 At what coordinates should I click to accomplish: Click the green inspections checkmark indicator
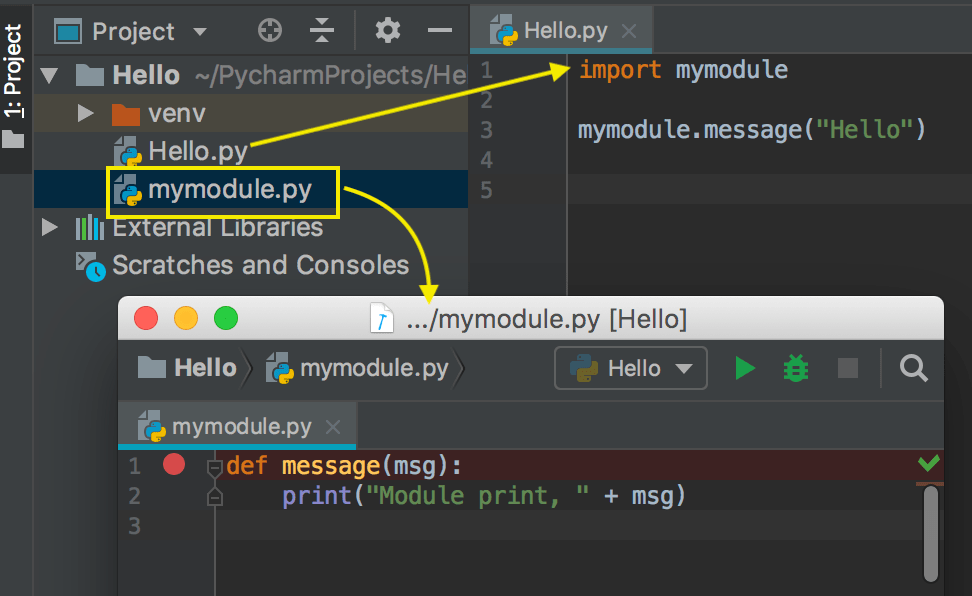927,465
